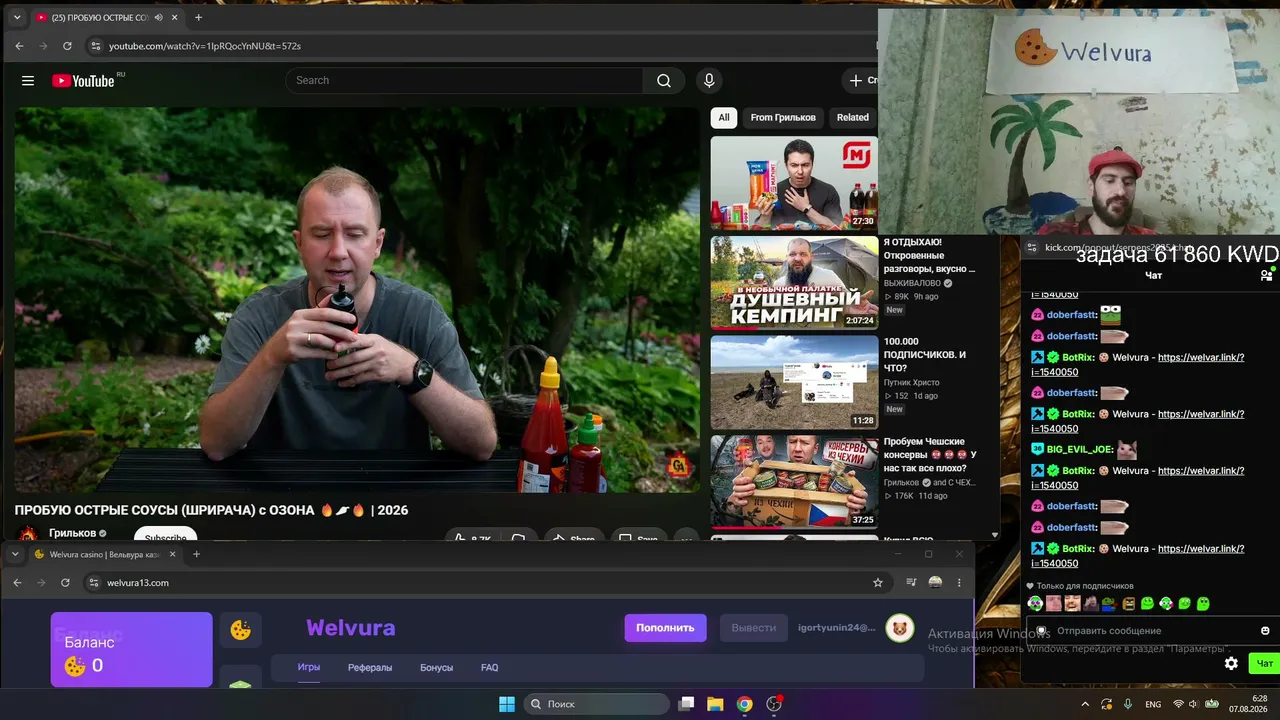Screen dimensions: 1280x720
Task: Open File Explorer from the taskbar
Action: 715,704
